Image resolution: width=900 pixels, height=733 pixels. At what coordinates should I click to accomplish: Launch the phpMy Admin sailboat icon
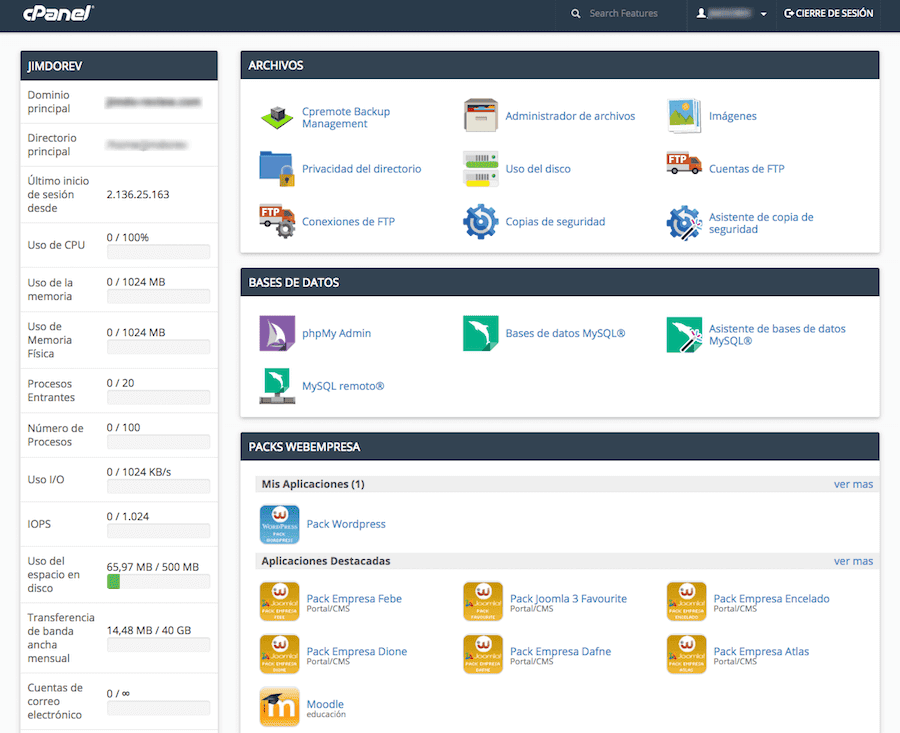(277, 333)
